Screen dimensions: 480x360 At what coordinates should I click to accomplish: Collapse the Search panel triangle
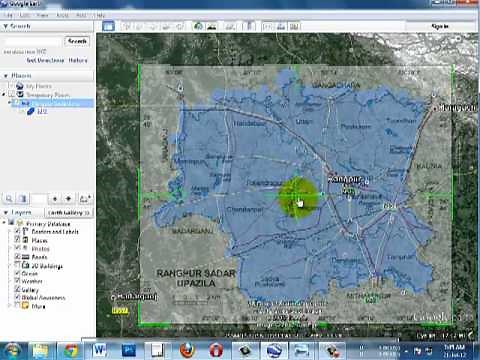[5, 26]
